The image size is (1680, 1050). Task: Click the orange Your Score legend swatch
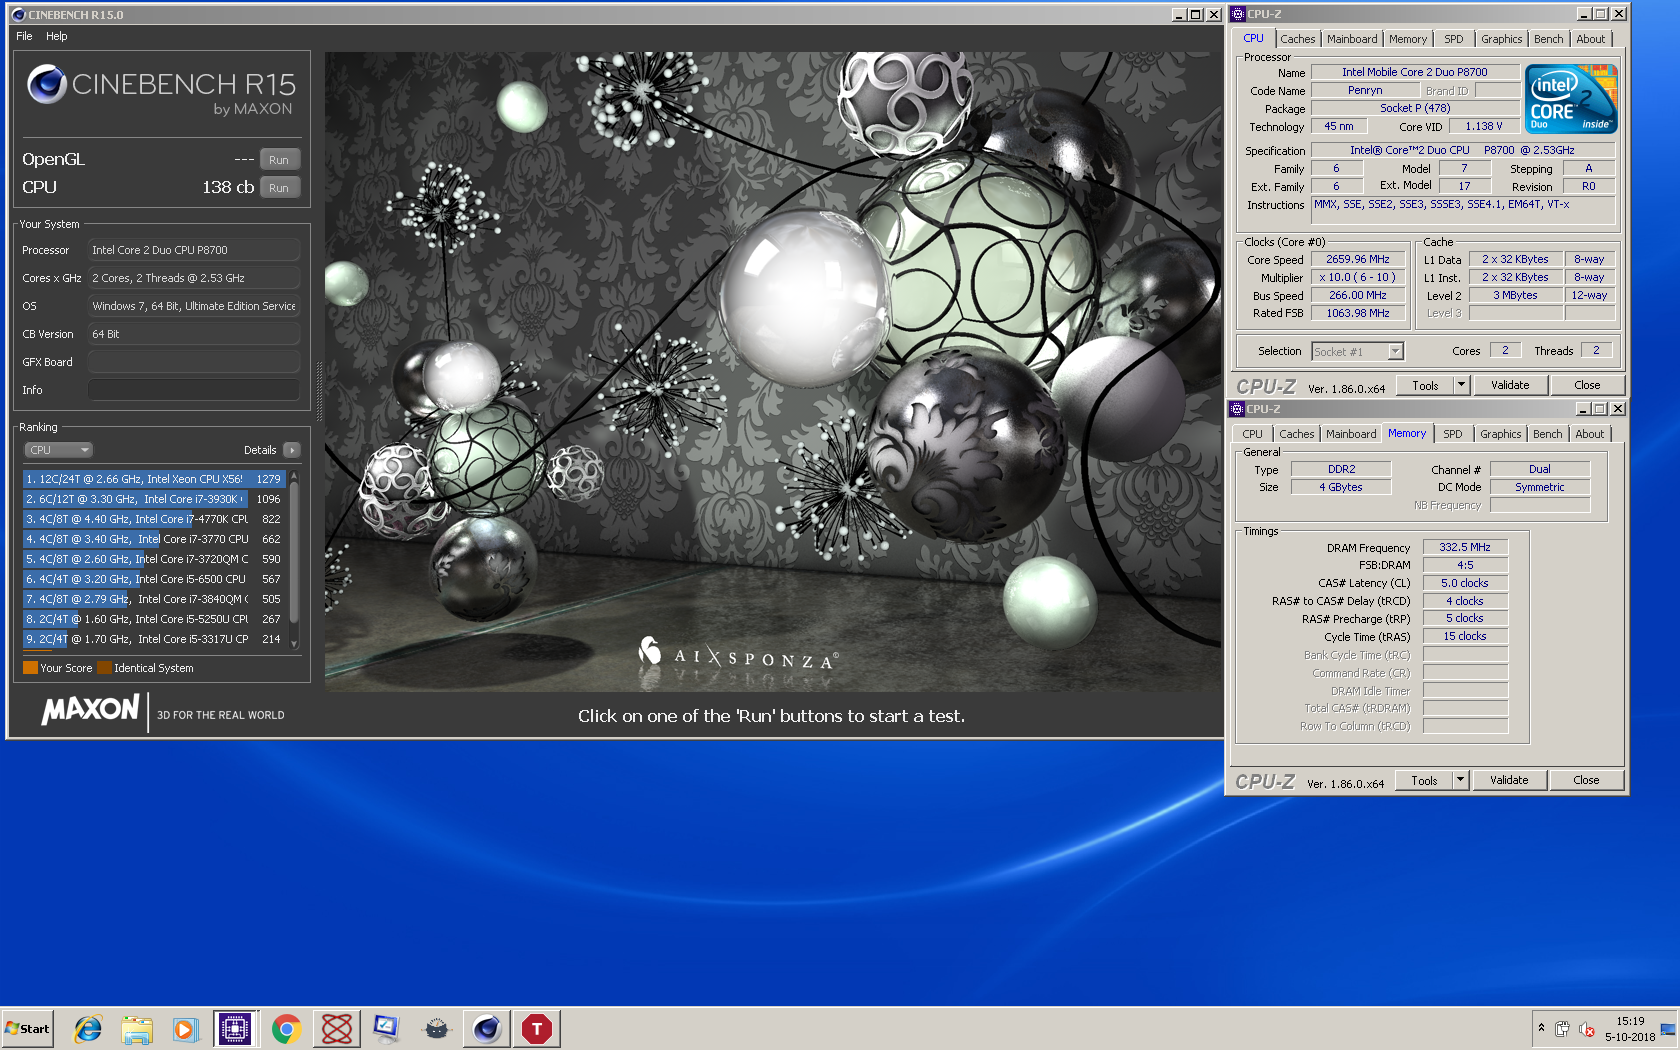point(30,668)
